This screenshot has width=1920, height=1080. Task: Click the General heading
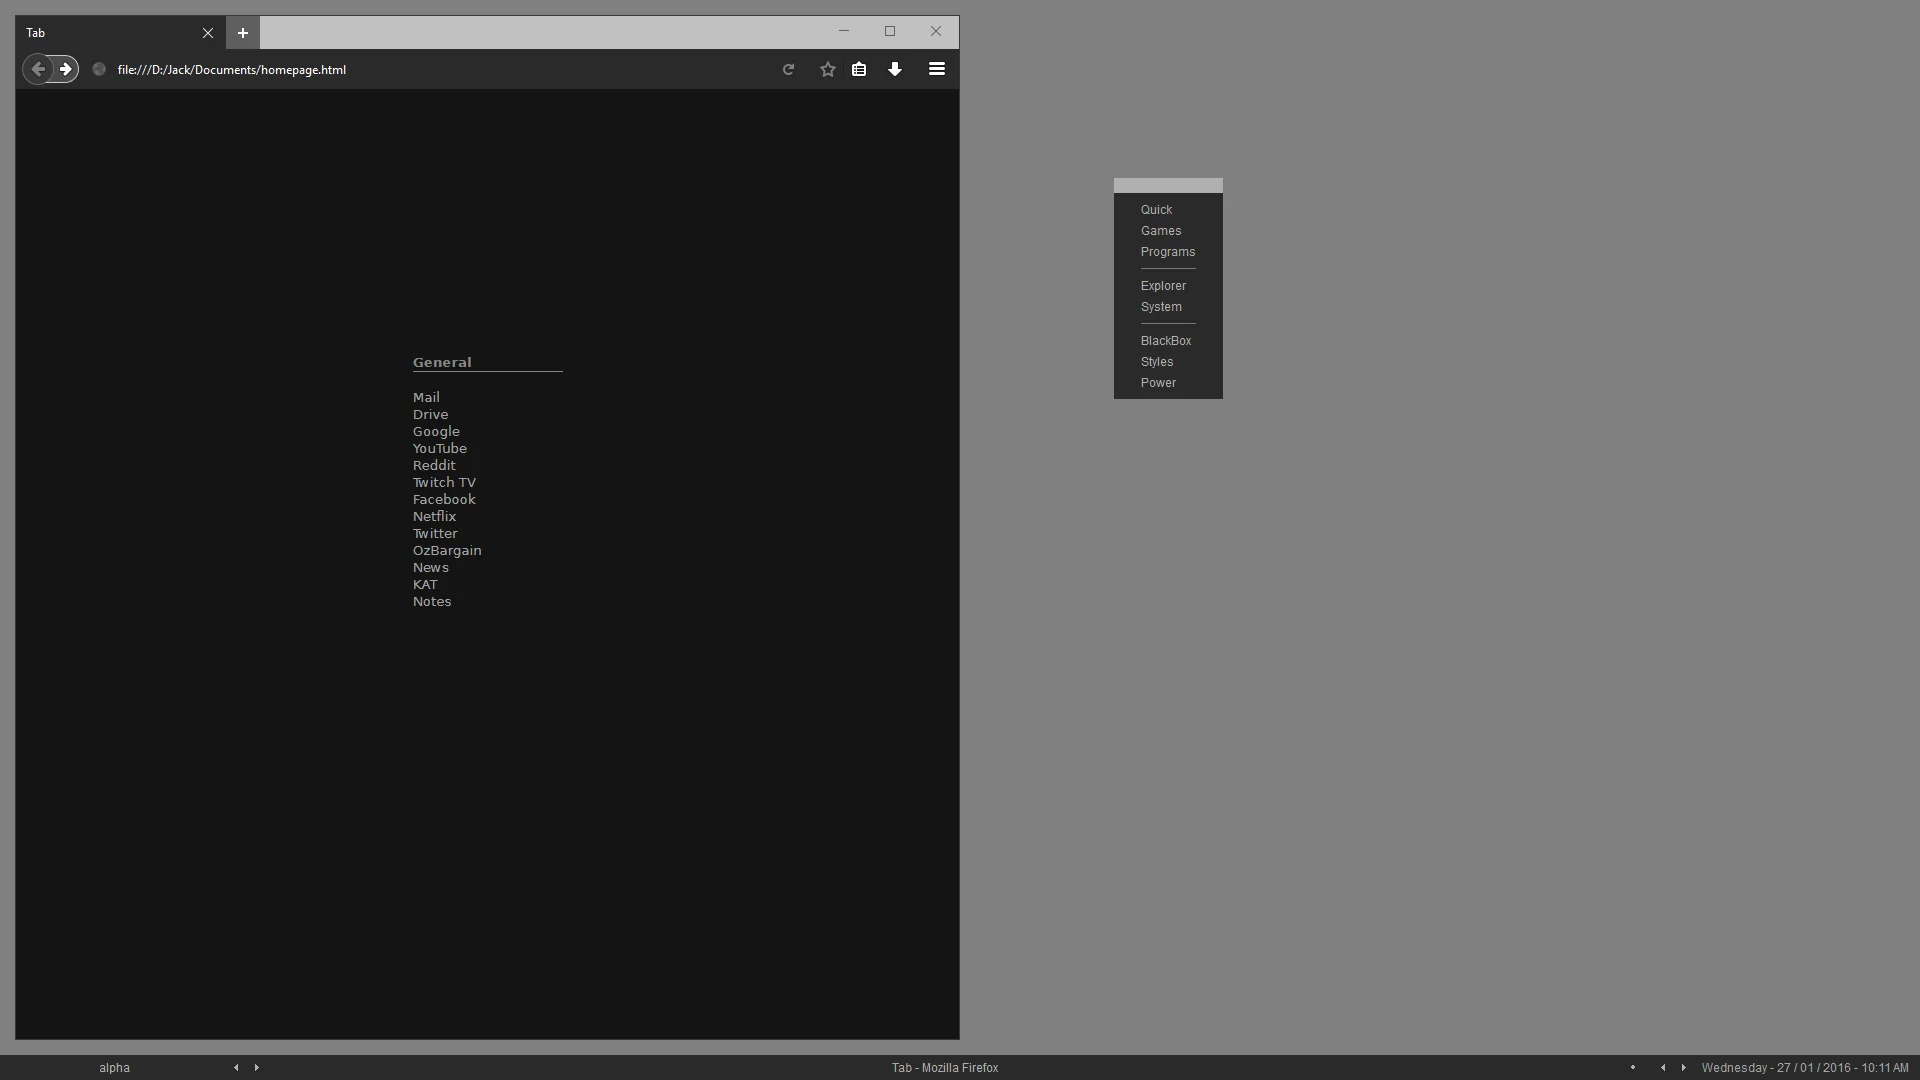tap(442, 362)
